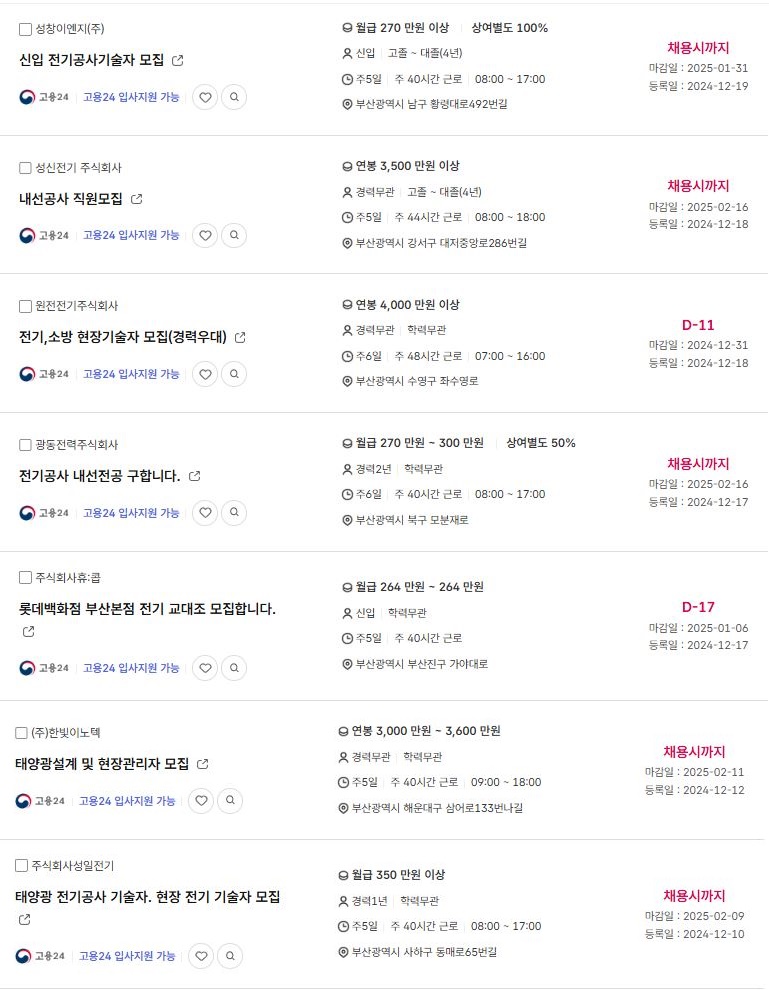This screenshot has height=990, width=769.
Task: Click heart icon for 롯데백화점 부산본점 listing
Action: [x=205, y=668]
